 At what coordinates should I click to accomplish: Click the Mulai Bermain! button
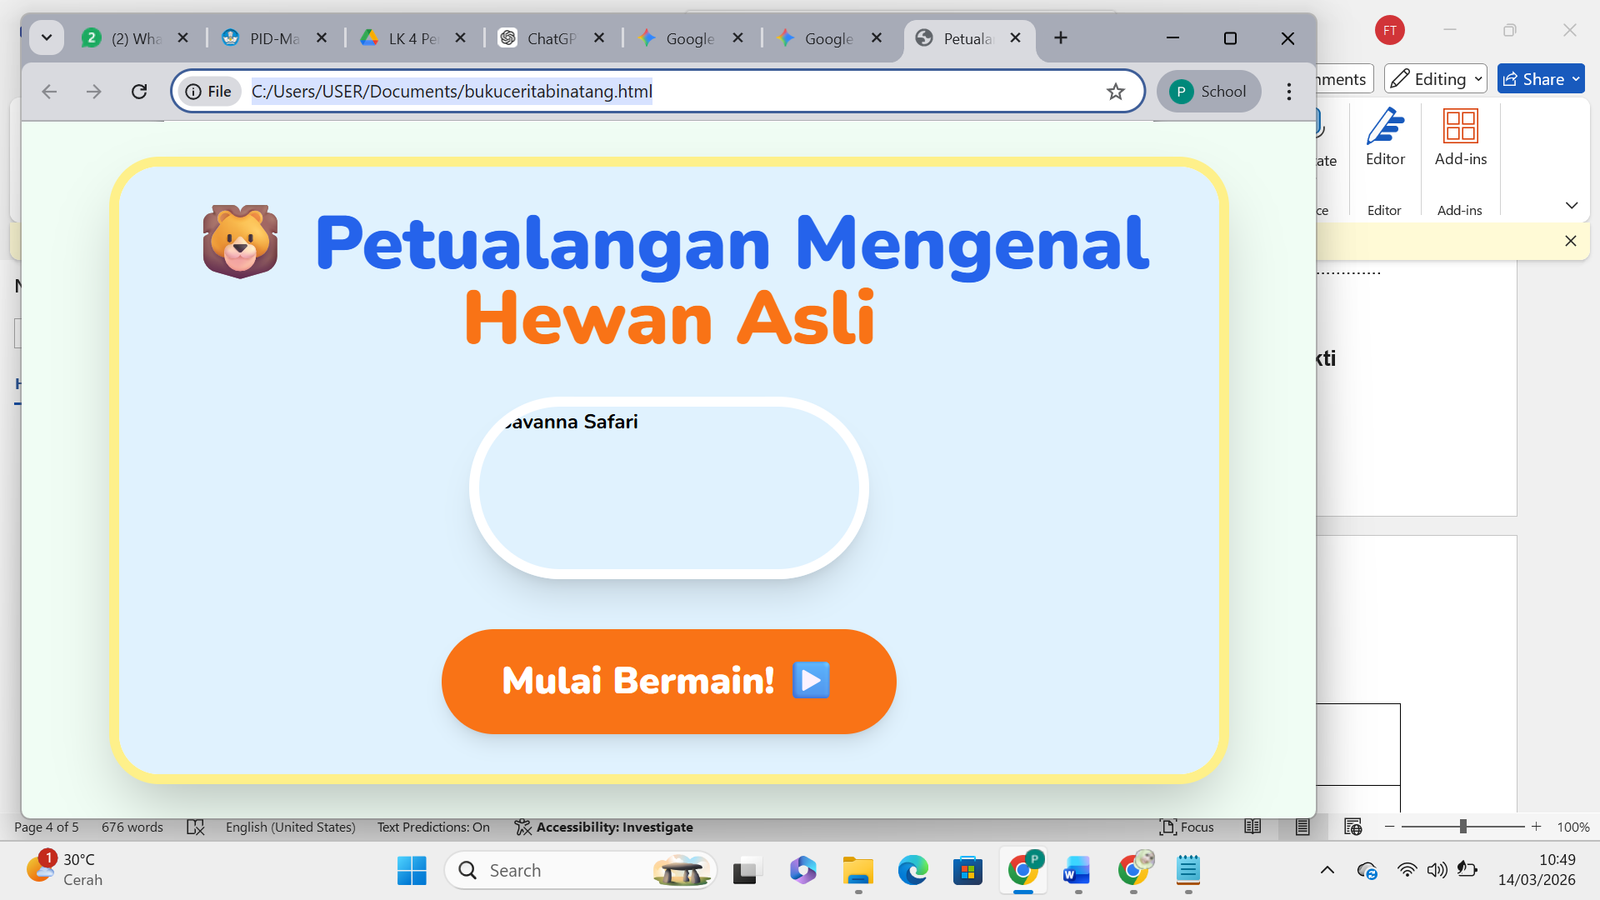[x=669, y=681]
